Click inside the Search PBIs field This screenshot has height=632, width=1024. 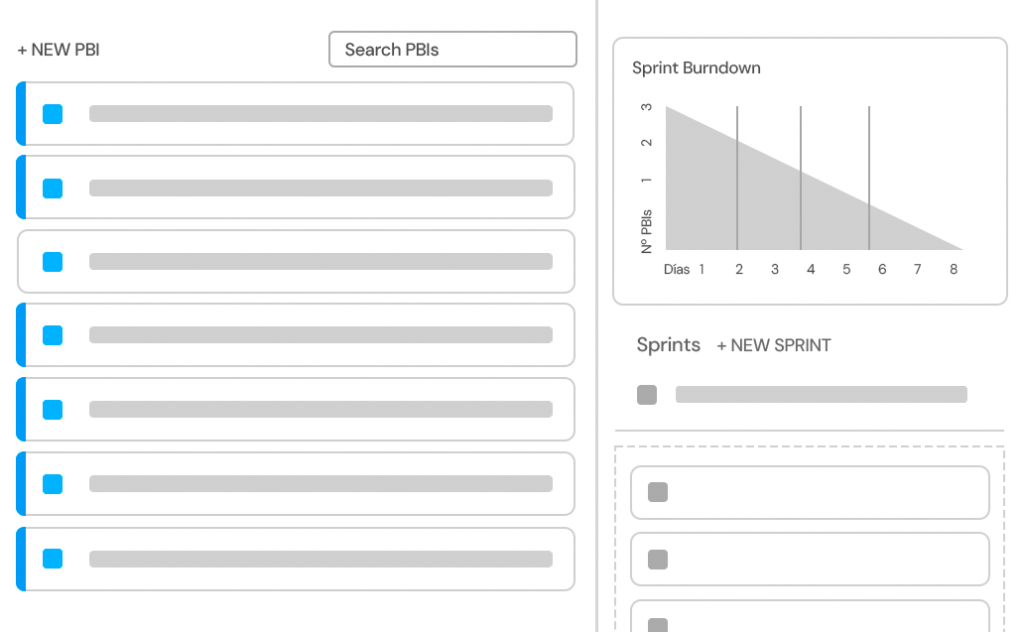click(452, 49)
